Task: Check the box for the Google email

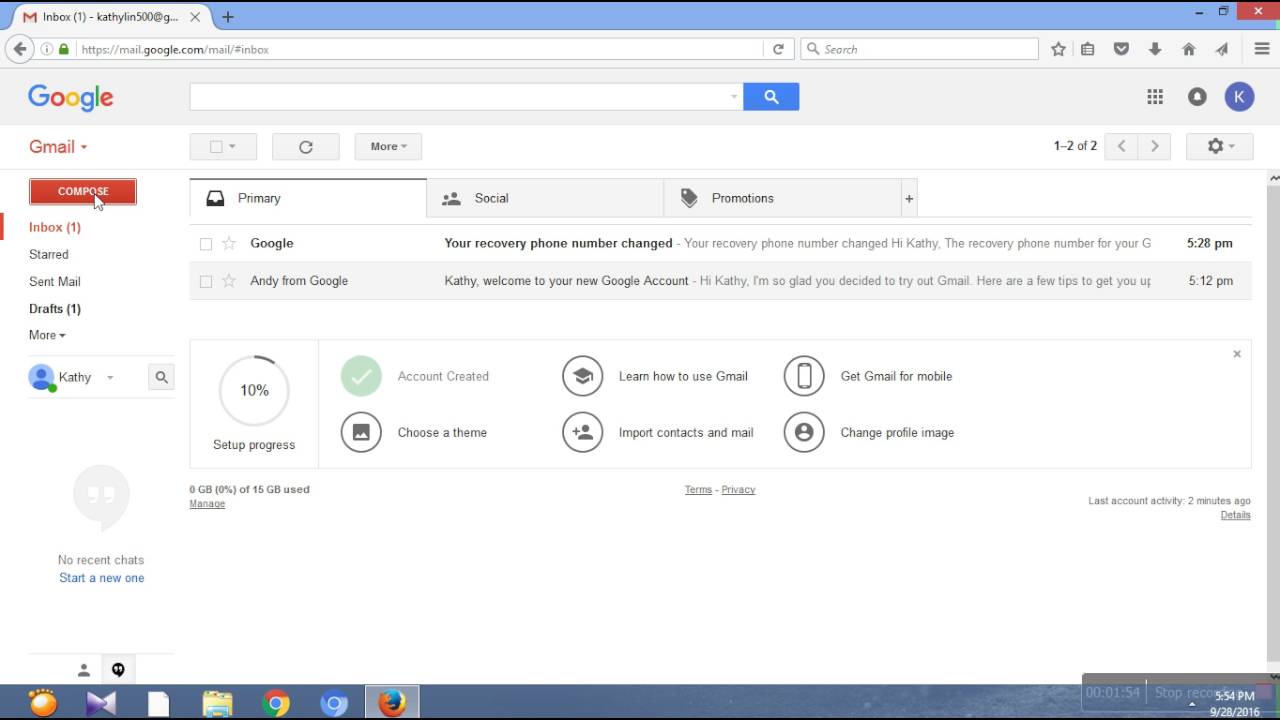Action: [x=206, y=244]
